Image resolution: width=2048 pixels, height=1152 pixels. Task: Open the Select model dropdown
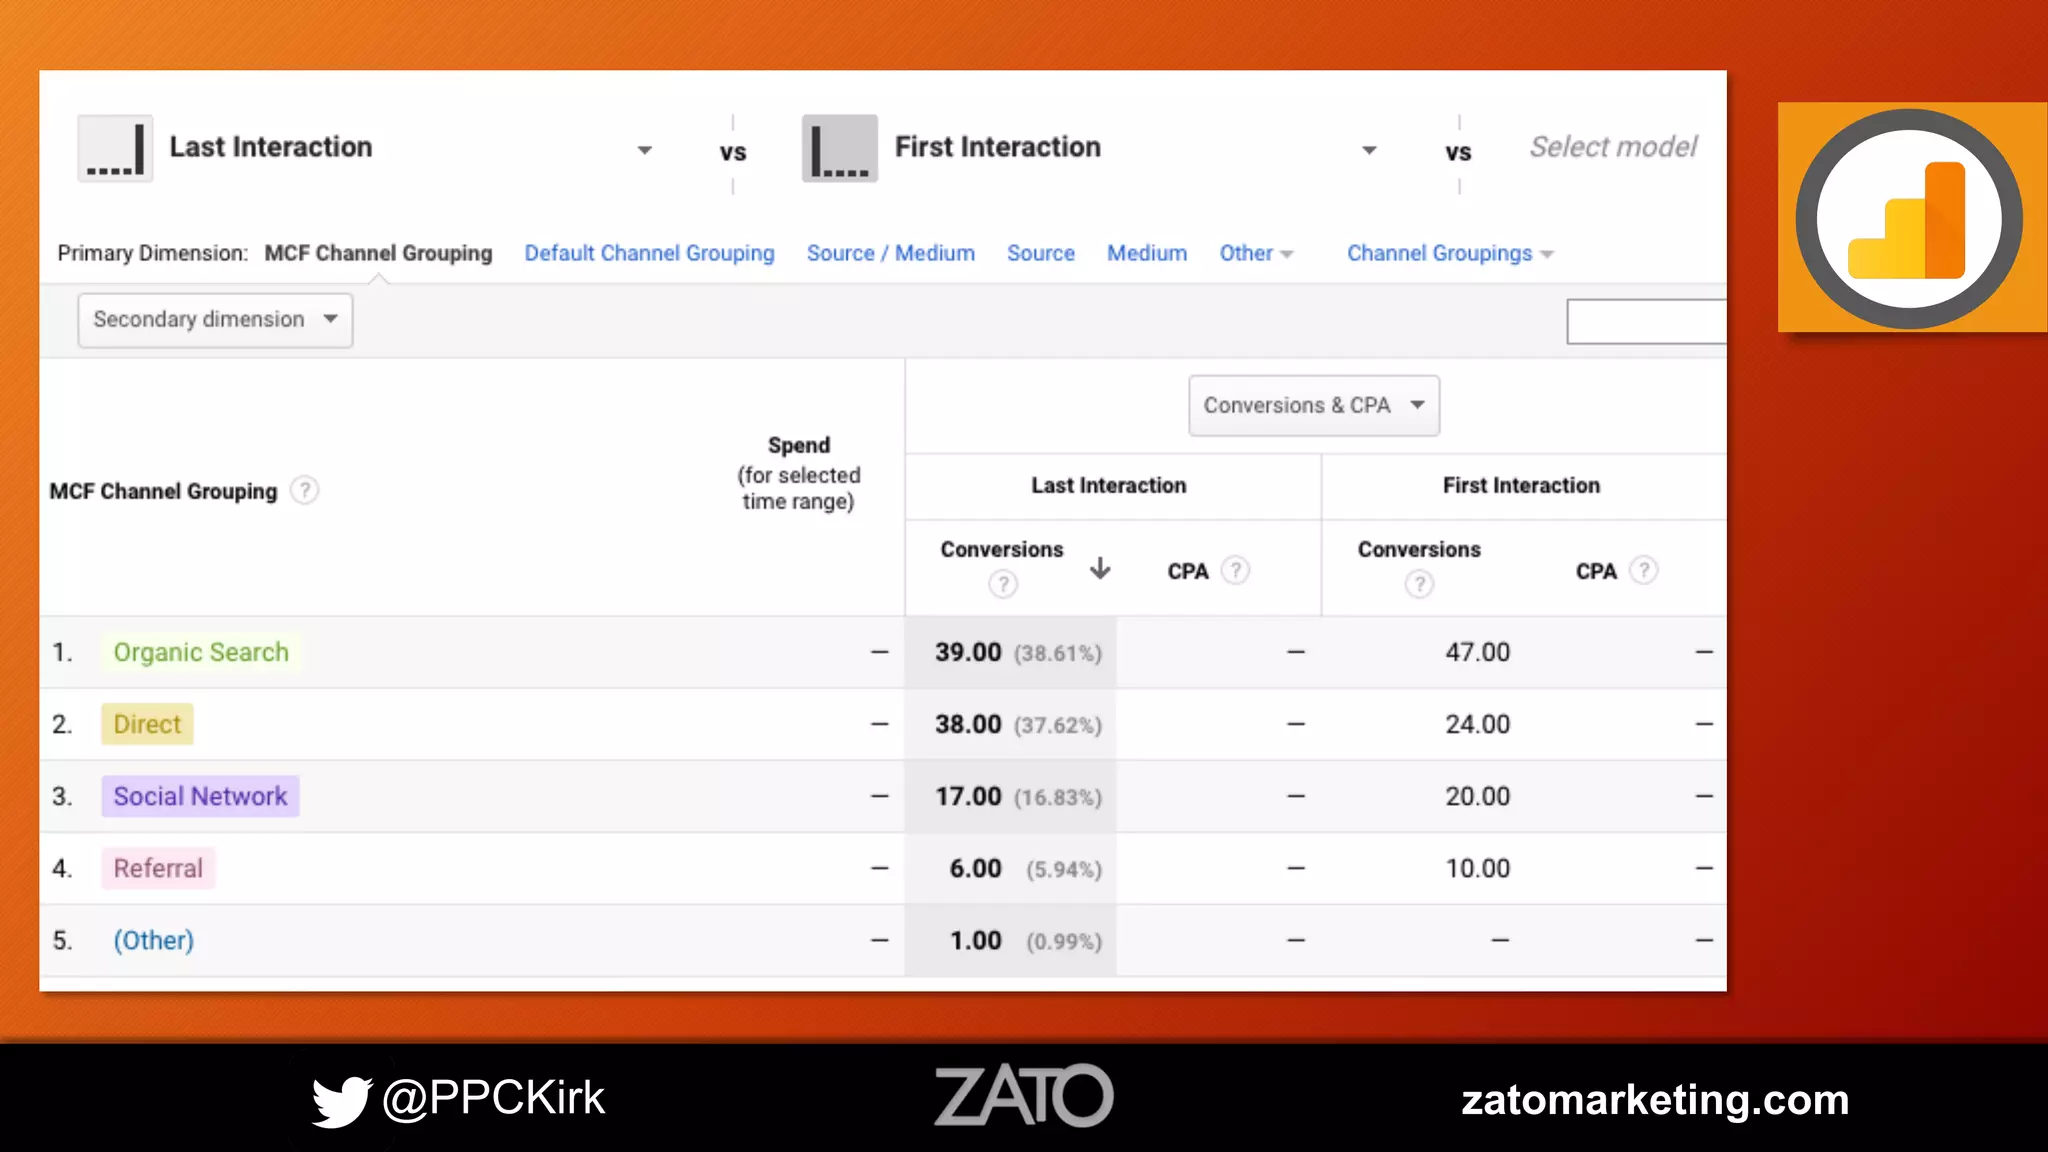[1613, 147]
